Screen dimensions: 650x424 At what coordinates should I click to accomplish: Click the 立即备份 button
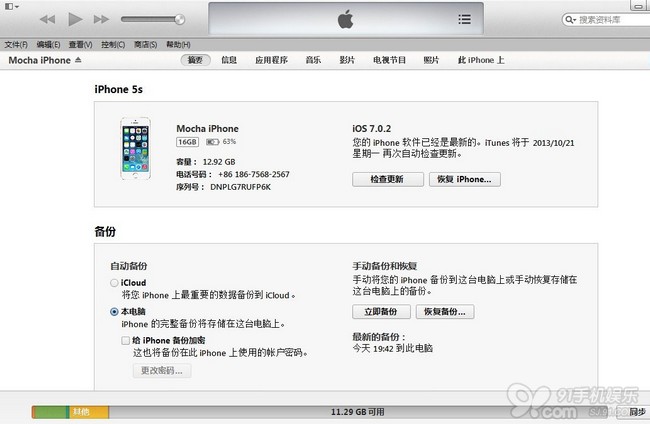[x=381, y=312]
